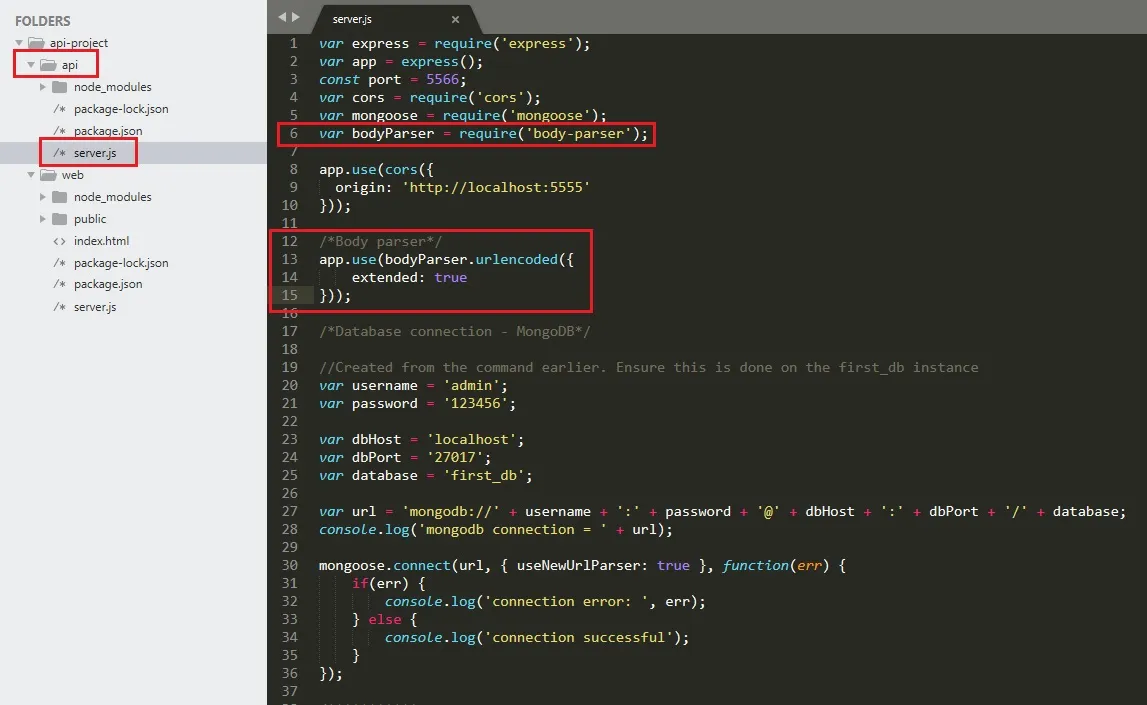Open package.json in the web folder
This screenshot has height=705, width=1147.
[x=108, y=284]
